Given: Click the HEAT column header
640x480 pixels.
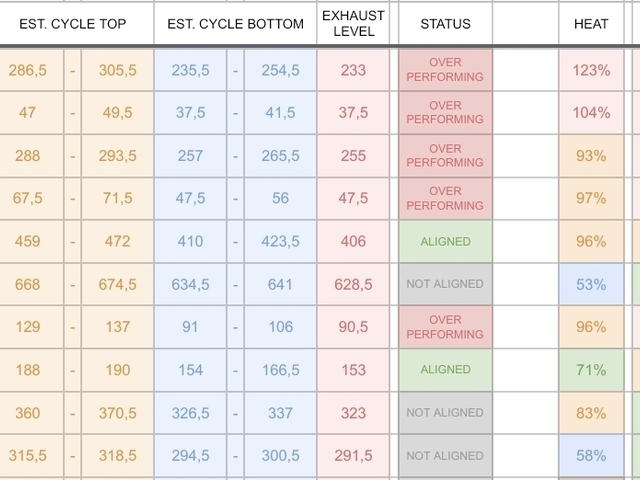Looking at the screenshot, I should click(592, 23).
